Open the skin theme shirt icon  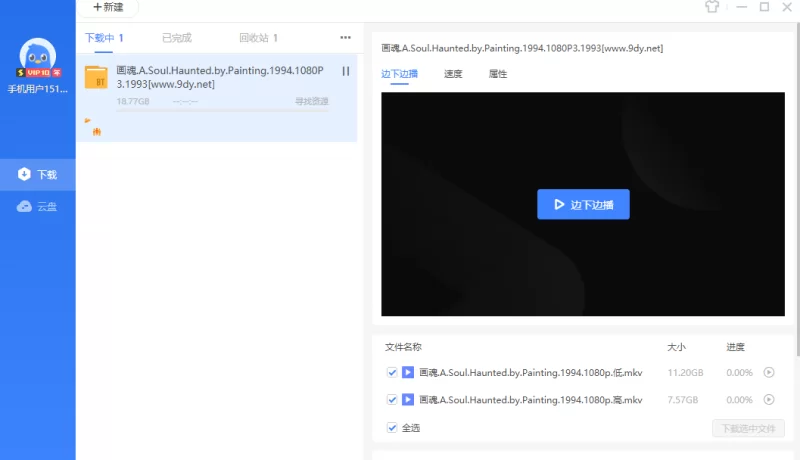(711, 7)
